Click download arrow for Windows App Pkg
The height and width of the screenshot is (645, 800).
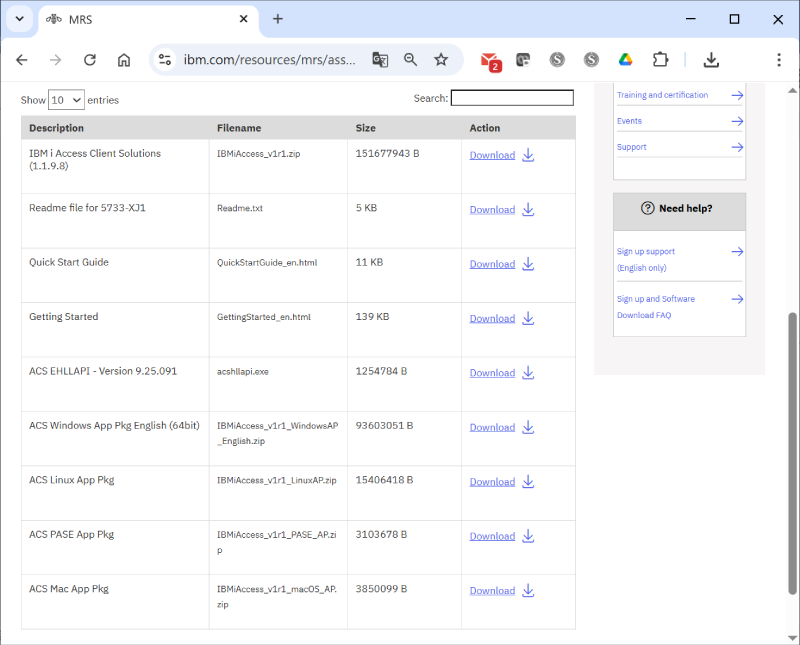click(x=528, y=428)
